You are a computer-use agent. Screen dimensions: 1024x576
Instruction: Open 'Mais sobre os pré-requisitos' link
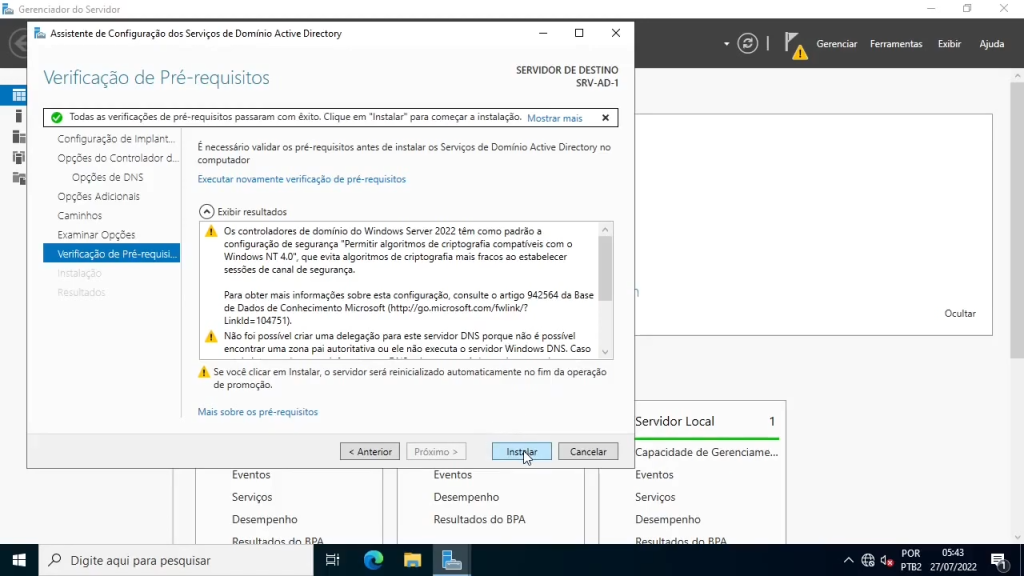click(x=257, y=411)
